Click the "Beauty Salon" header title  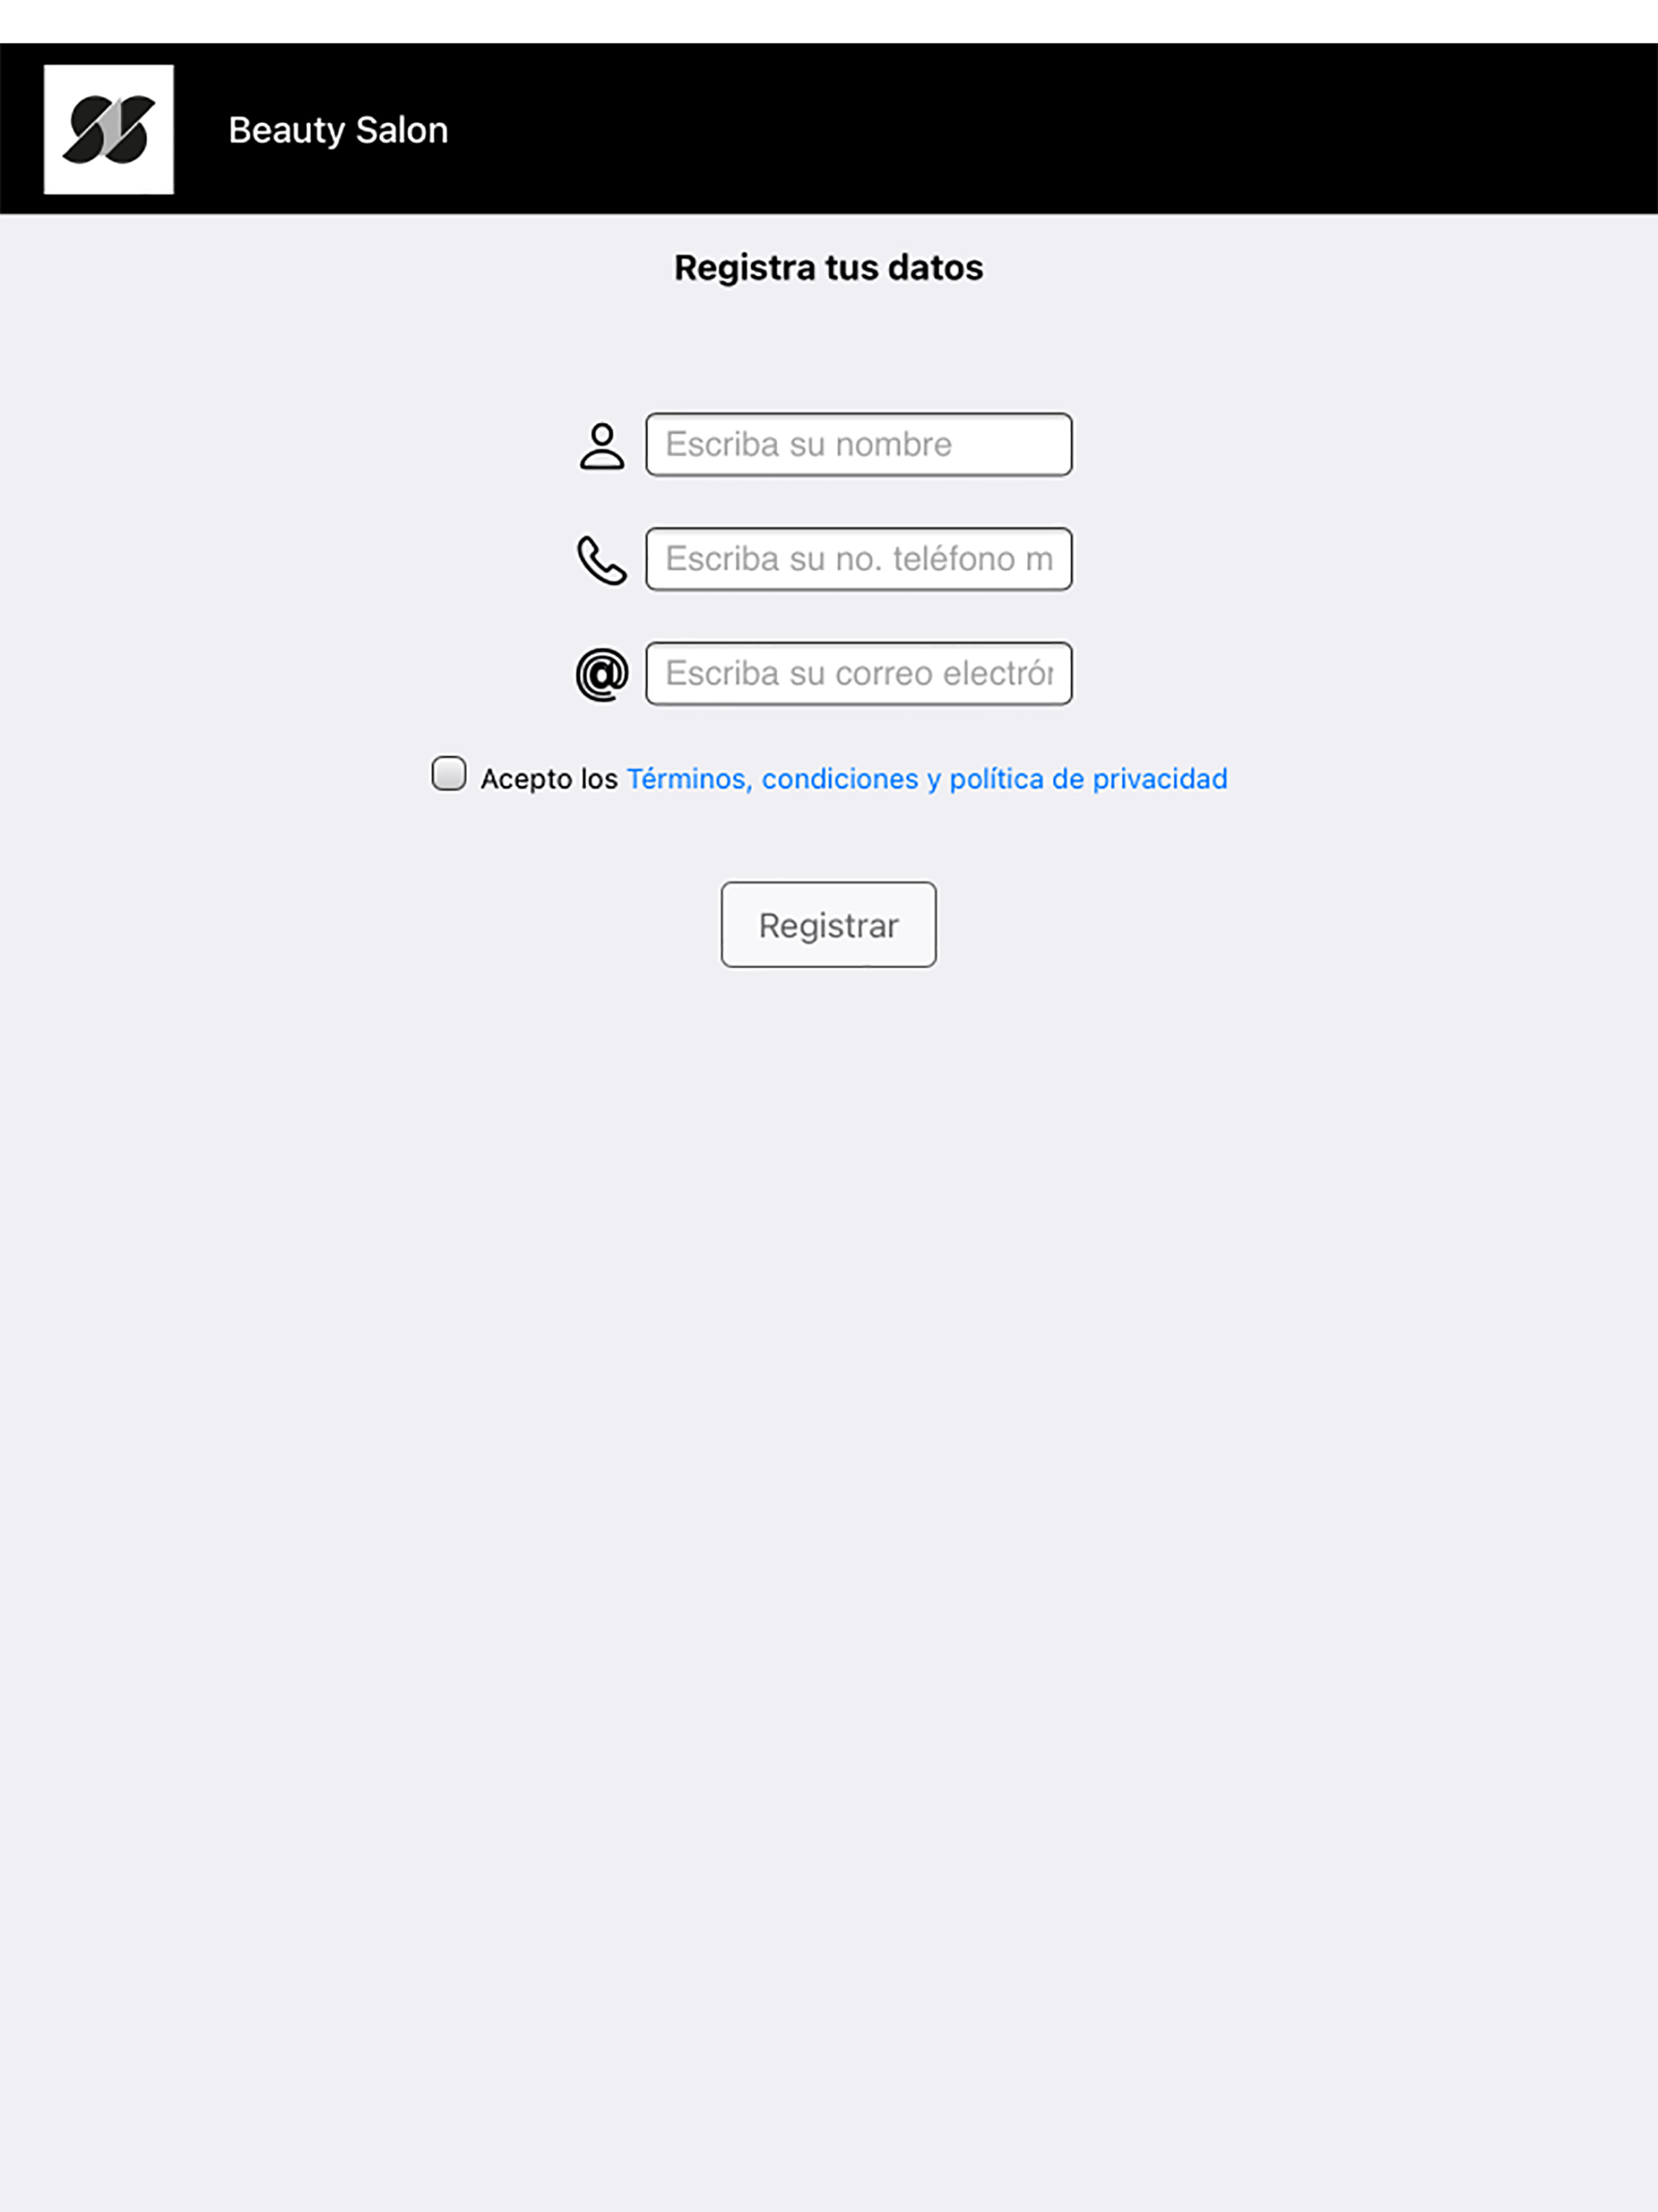tap(338, 130)
